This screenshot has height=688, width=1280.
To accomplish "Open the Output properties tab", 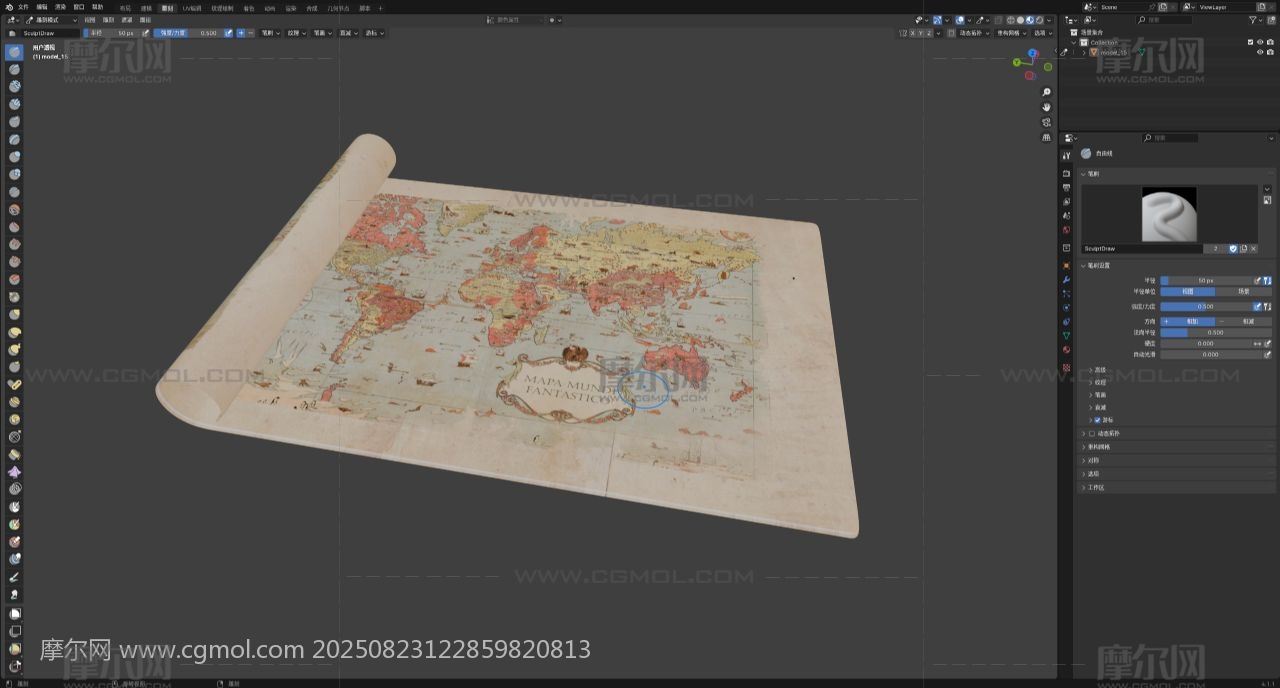I will (1067, 187).
